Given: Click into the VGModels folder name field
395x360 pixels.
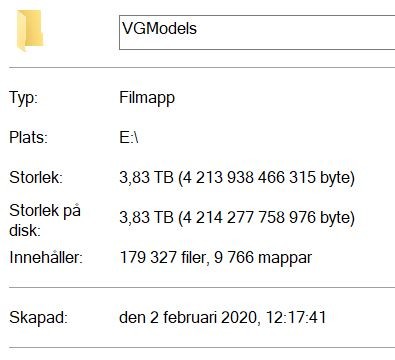Looking at the screenshot, I should 257,32.
